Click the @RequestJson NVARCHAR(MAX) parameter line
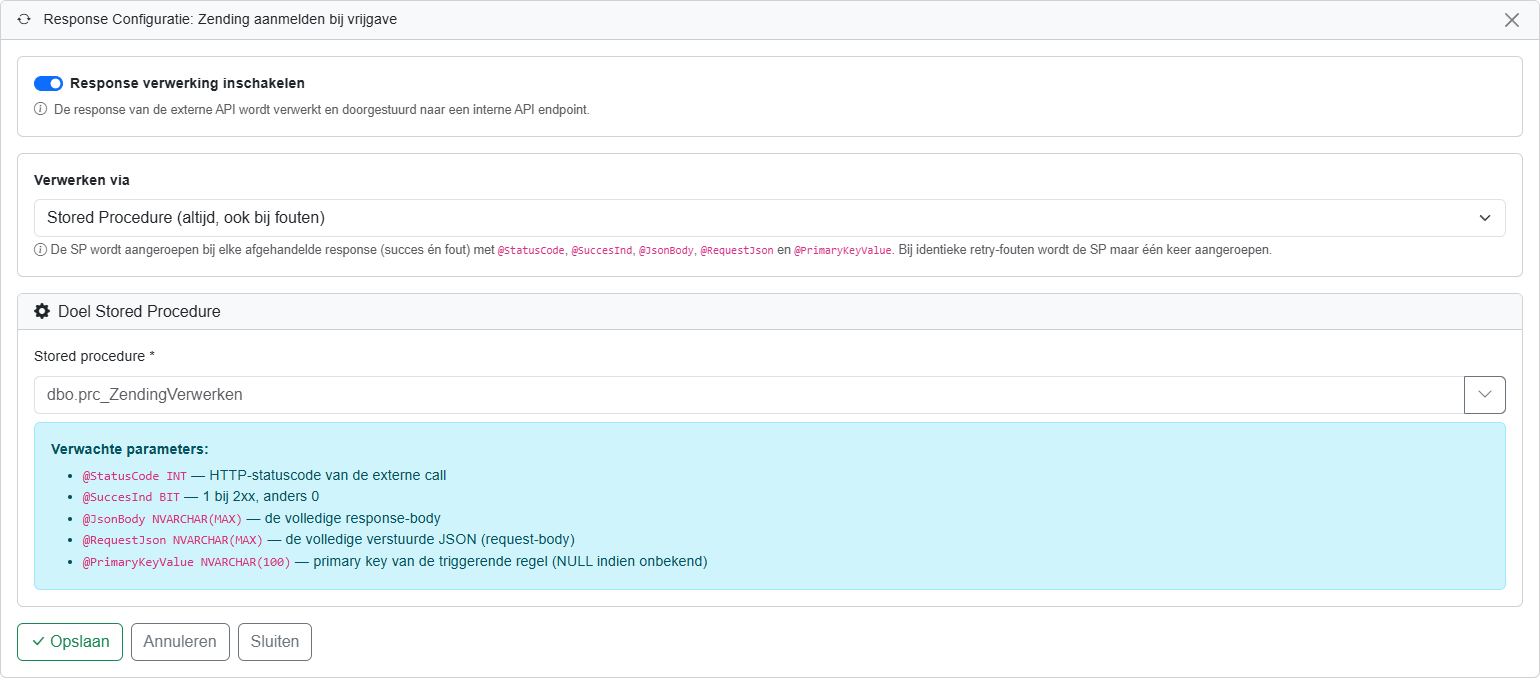This screenshot has width=1540, height=678. (329, 540)
